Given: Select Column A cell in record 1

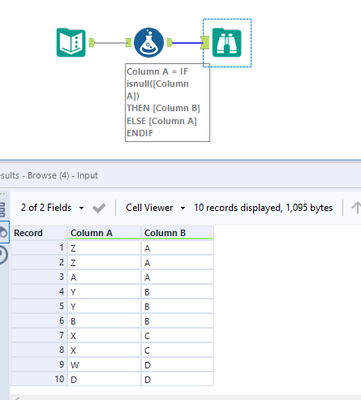Looking at the screenshot, I should (x=104, y=248).
